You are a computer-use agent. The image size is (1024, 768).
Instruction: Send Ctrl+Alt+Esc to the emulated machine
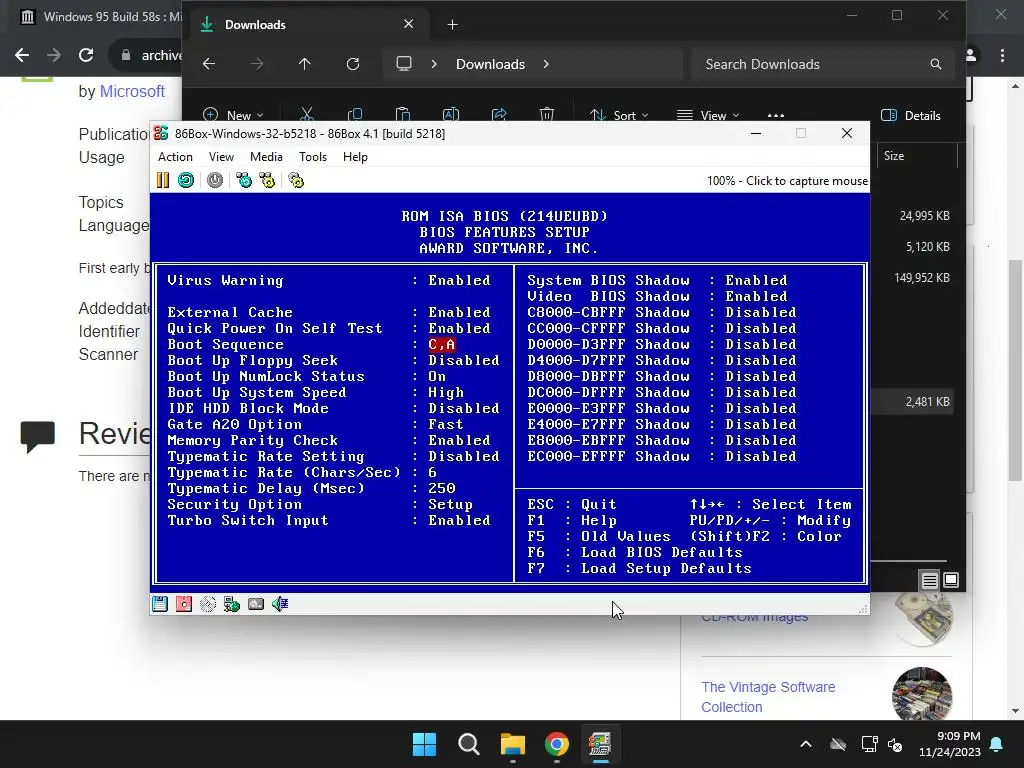[267, 180]
